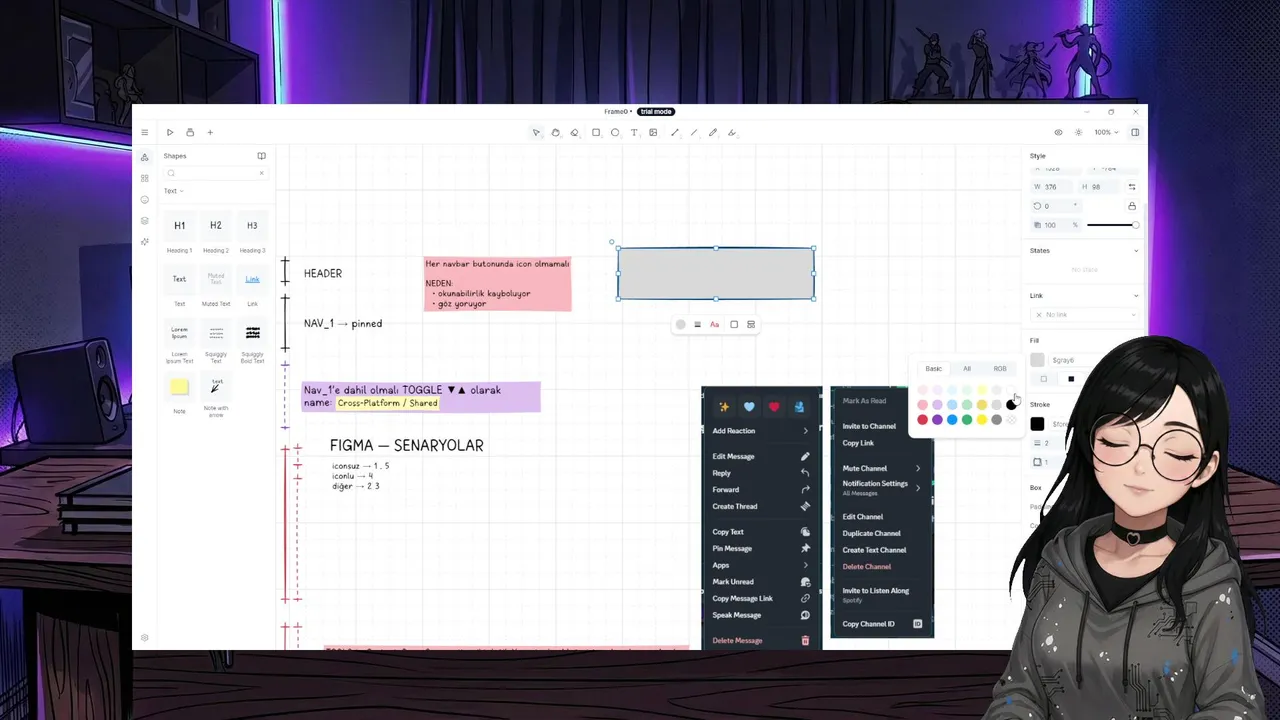The height and width of the screenshot is (720, 1280).
Task: Insert Heading 1 shape
Action: click(179, 226)
